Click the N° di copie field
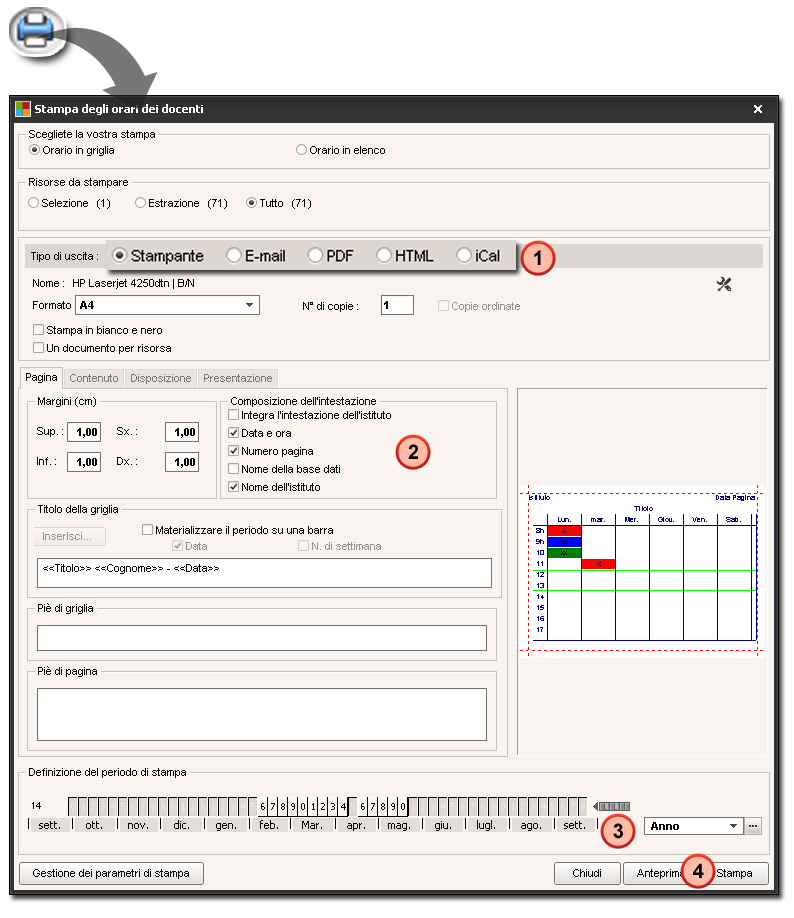794x918 pixels. [397, 306]
